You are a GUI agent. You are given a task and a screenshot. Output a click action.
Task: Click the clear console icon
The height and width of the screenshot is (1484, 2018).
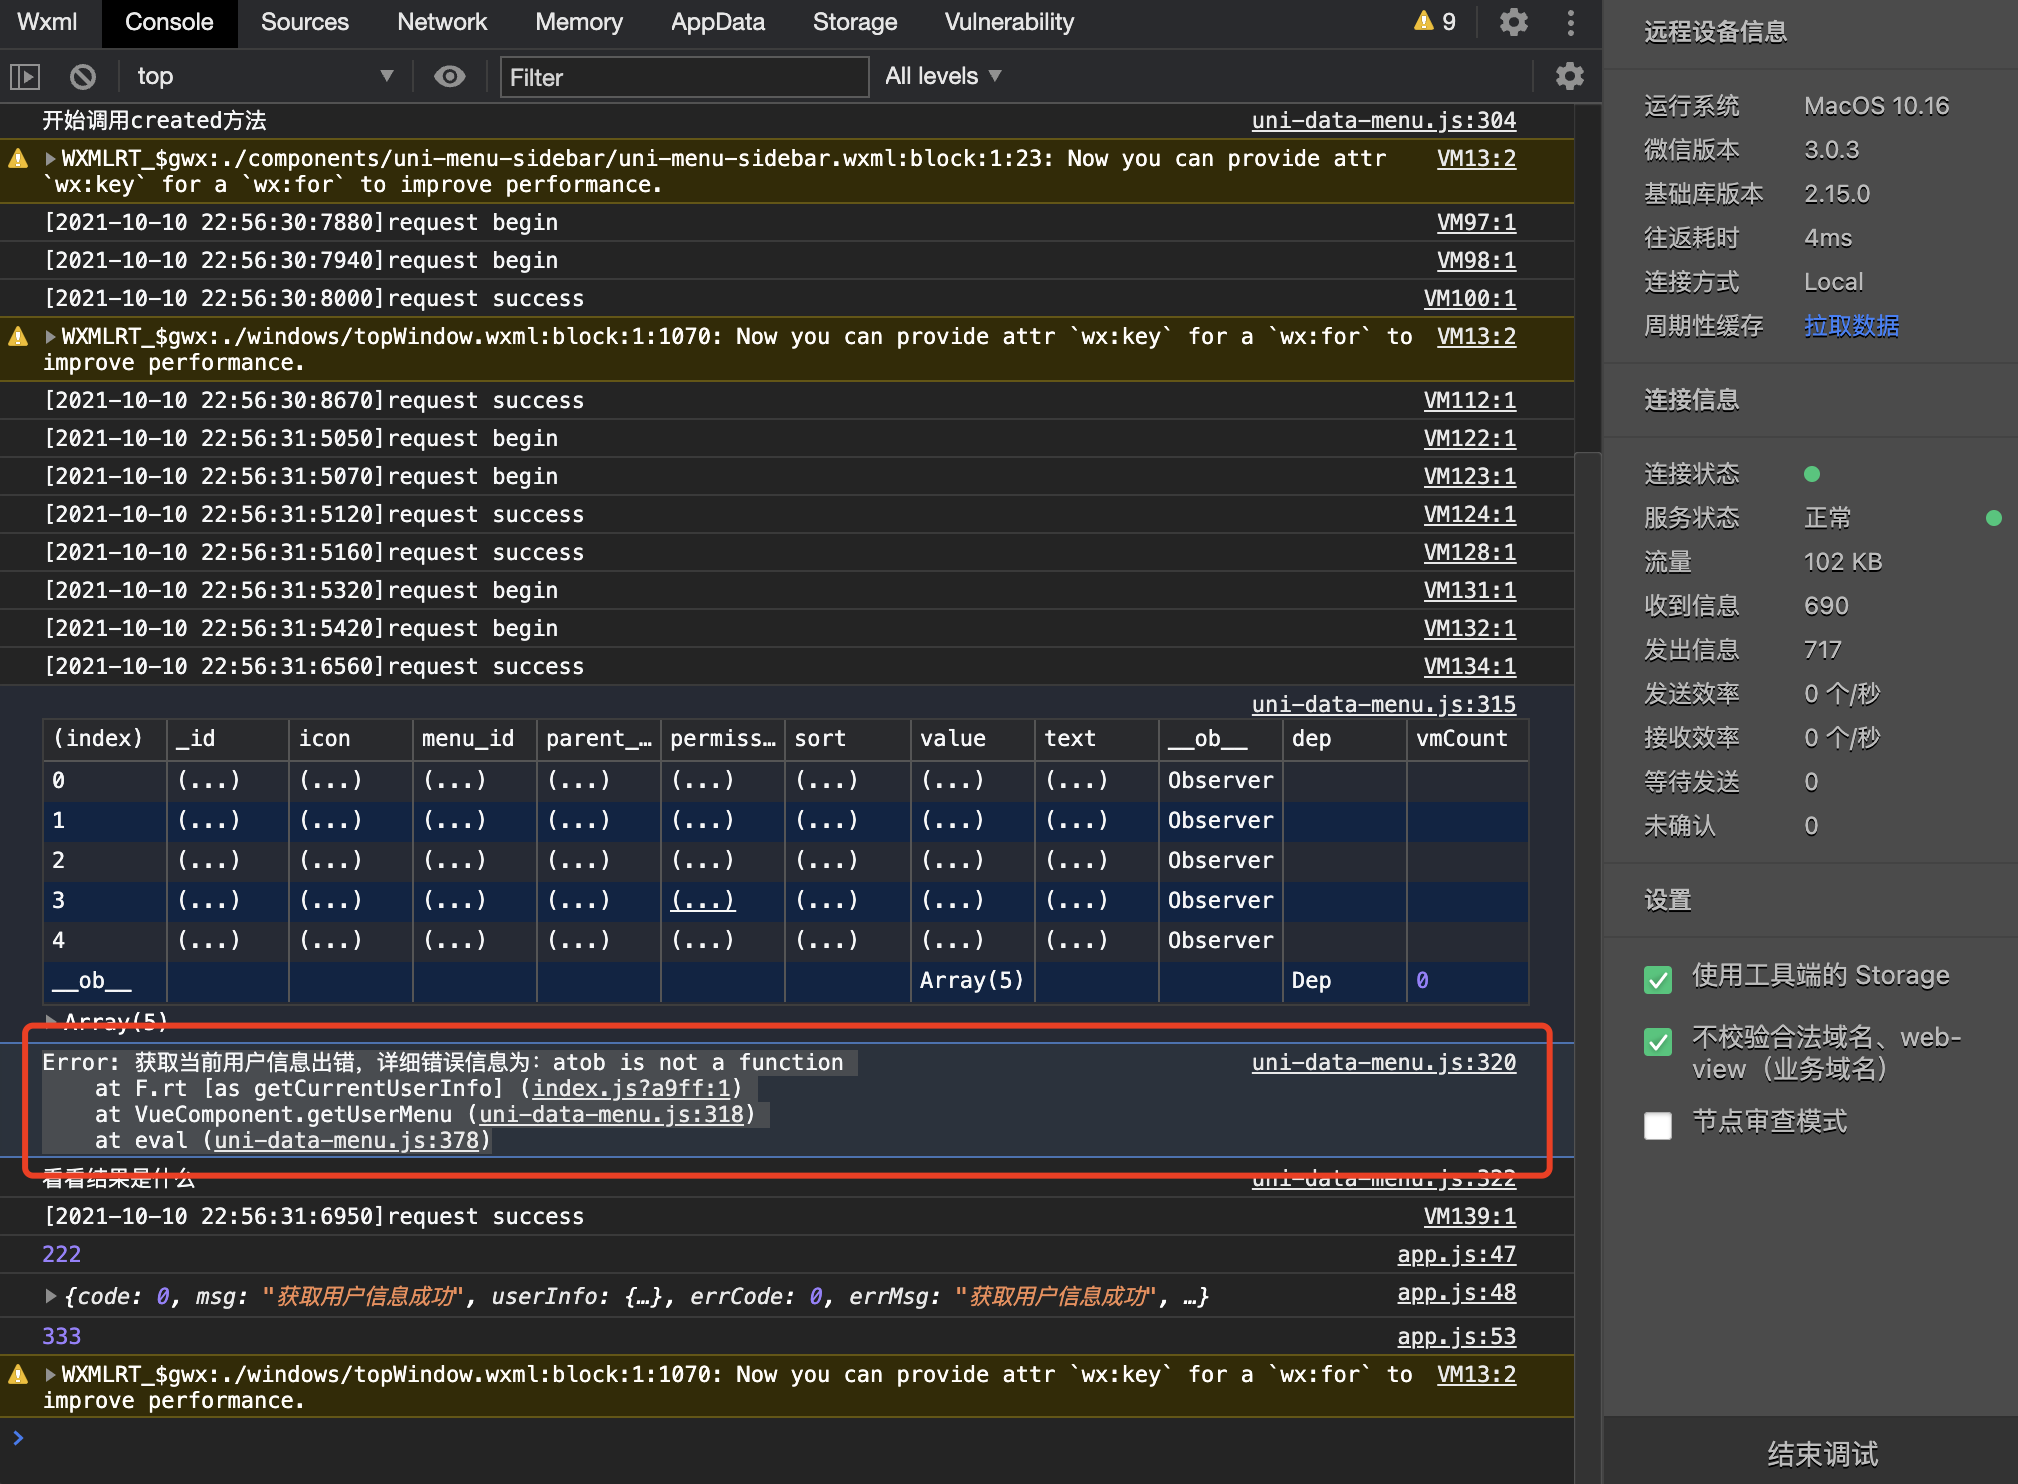point(83,76)
